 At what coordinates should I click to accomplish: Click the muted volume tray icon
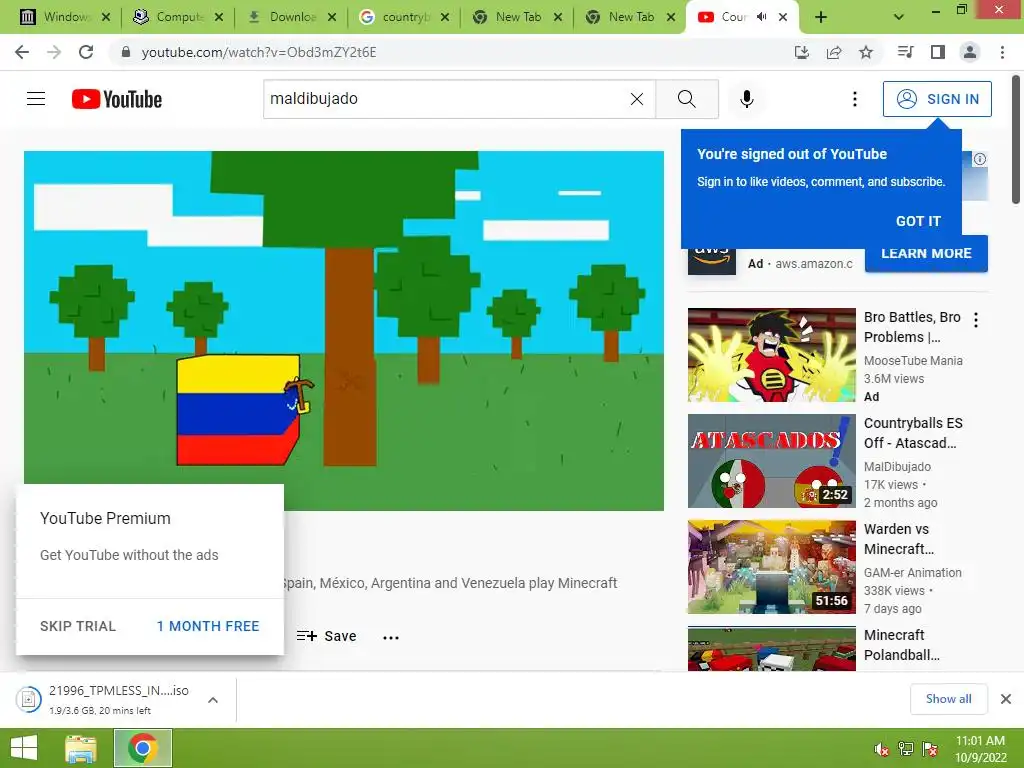click(881, 749)
